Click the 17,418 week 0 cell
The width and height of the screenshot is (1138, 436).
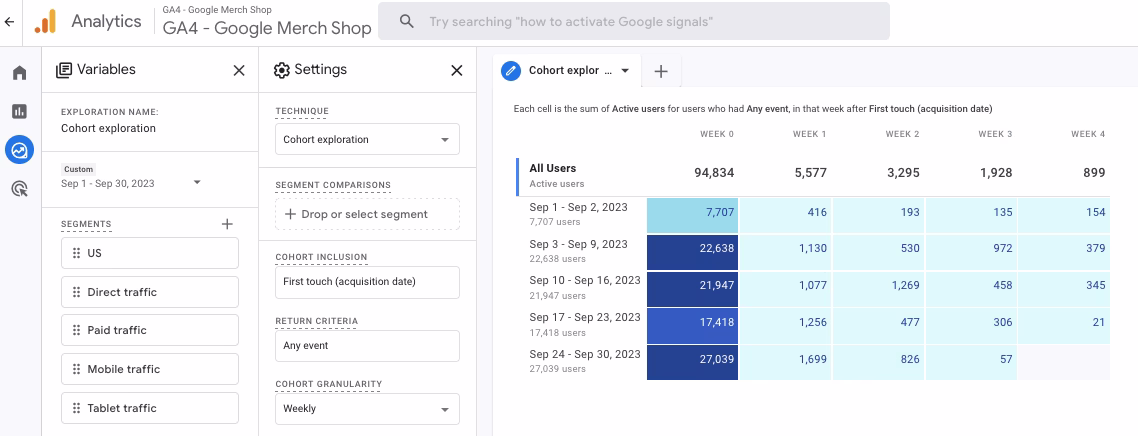692,326
